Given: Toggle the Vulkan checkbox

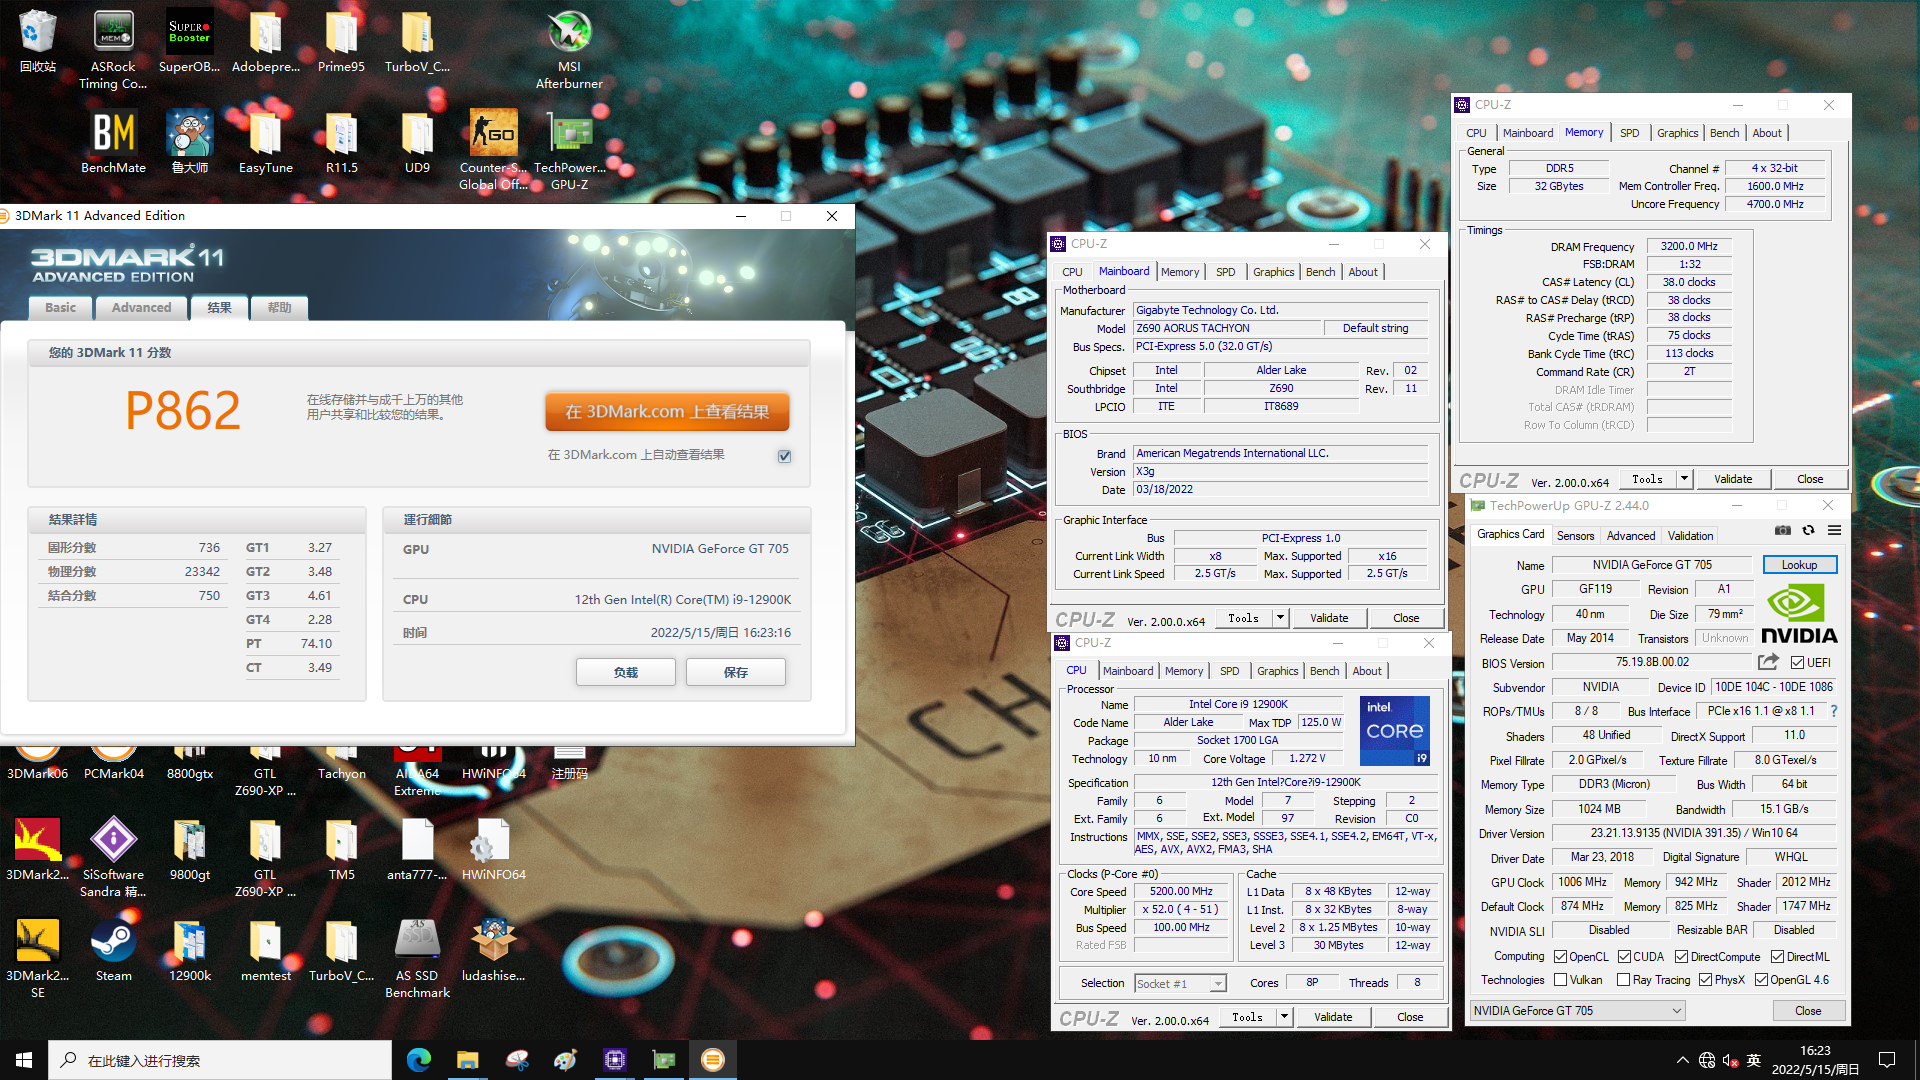Looking at the screenshot, I should pos(1561,980).
